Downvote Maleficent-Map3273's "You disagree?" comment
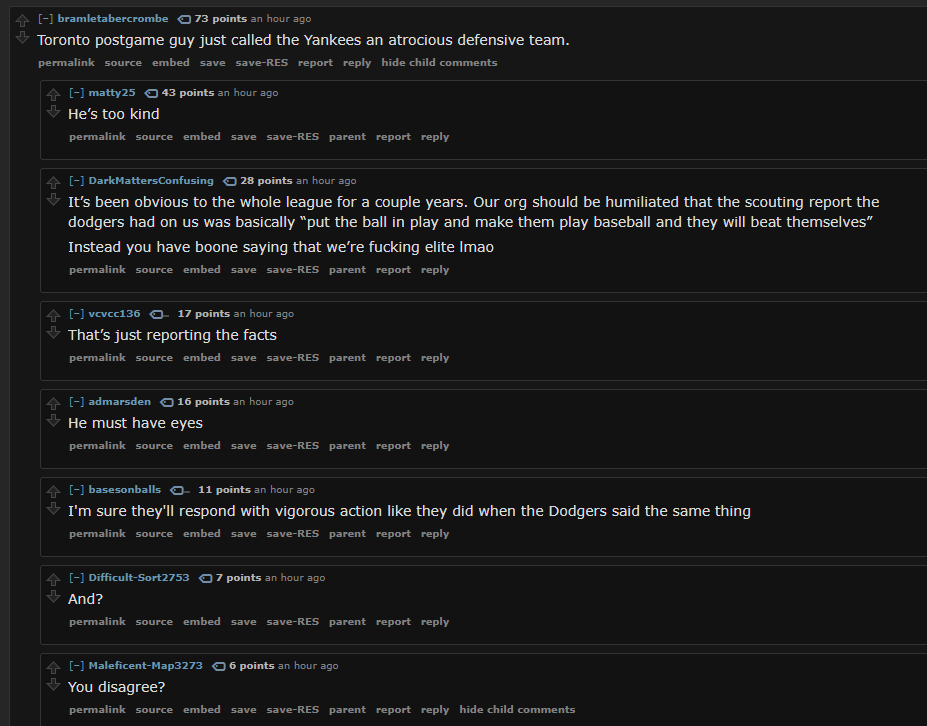The height and width of the screenshot is (726, 927). coord(53,685)
